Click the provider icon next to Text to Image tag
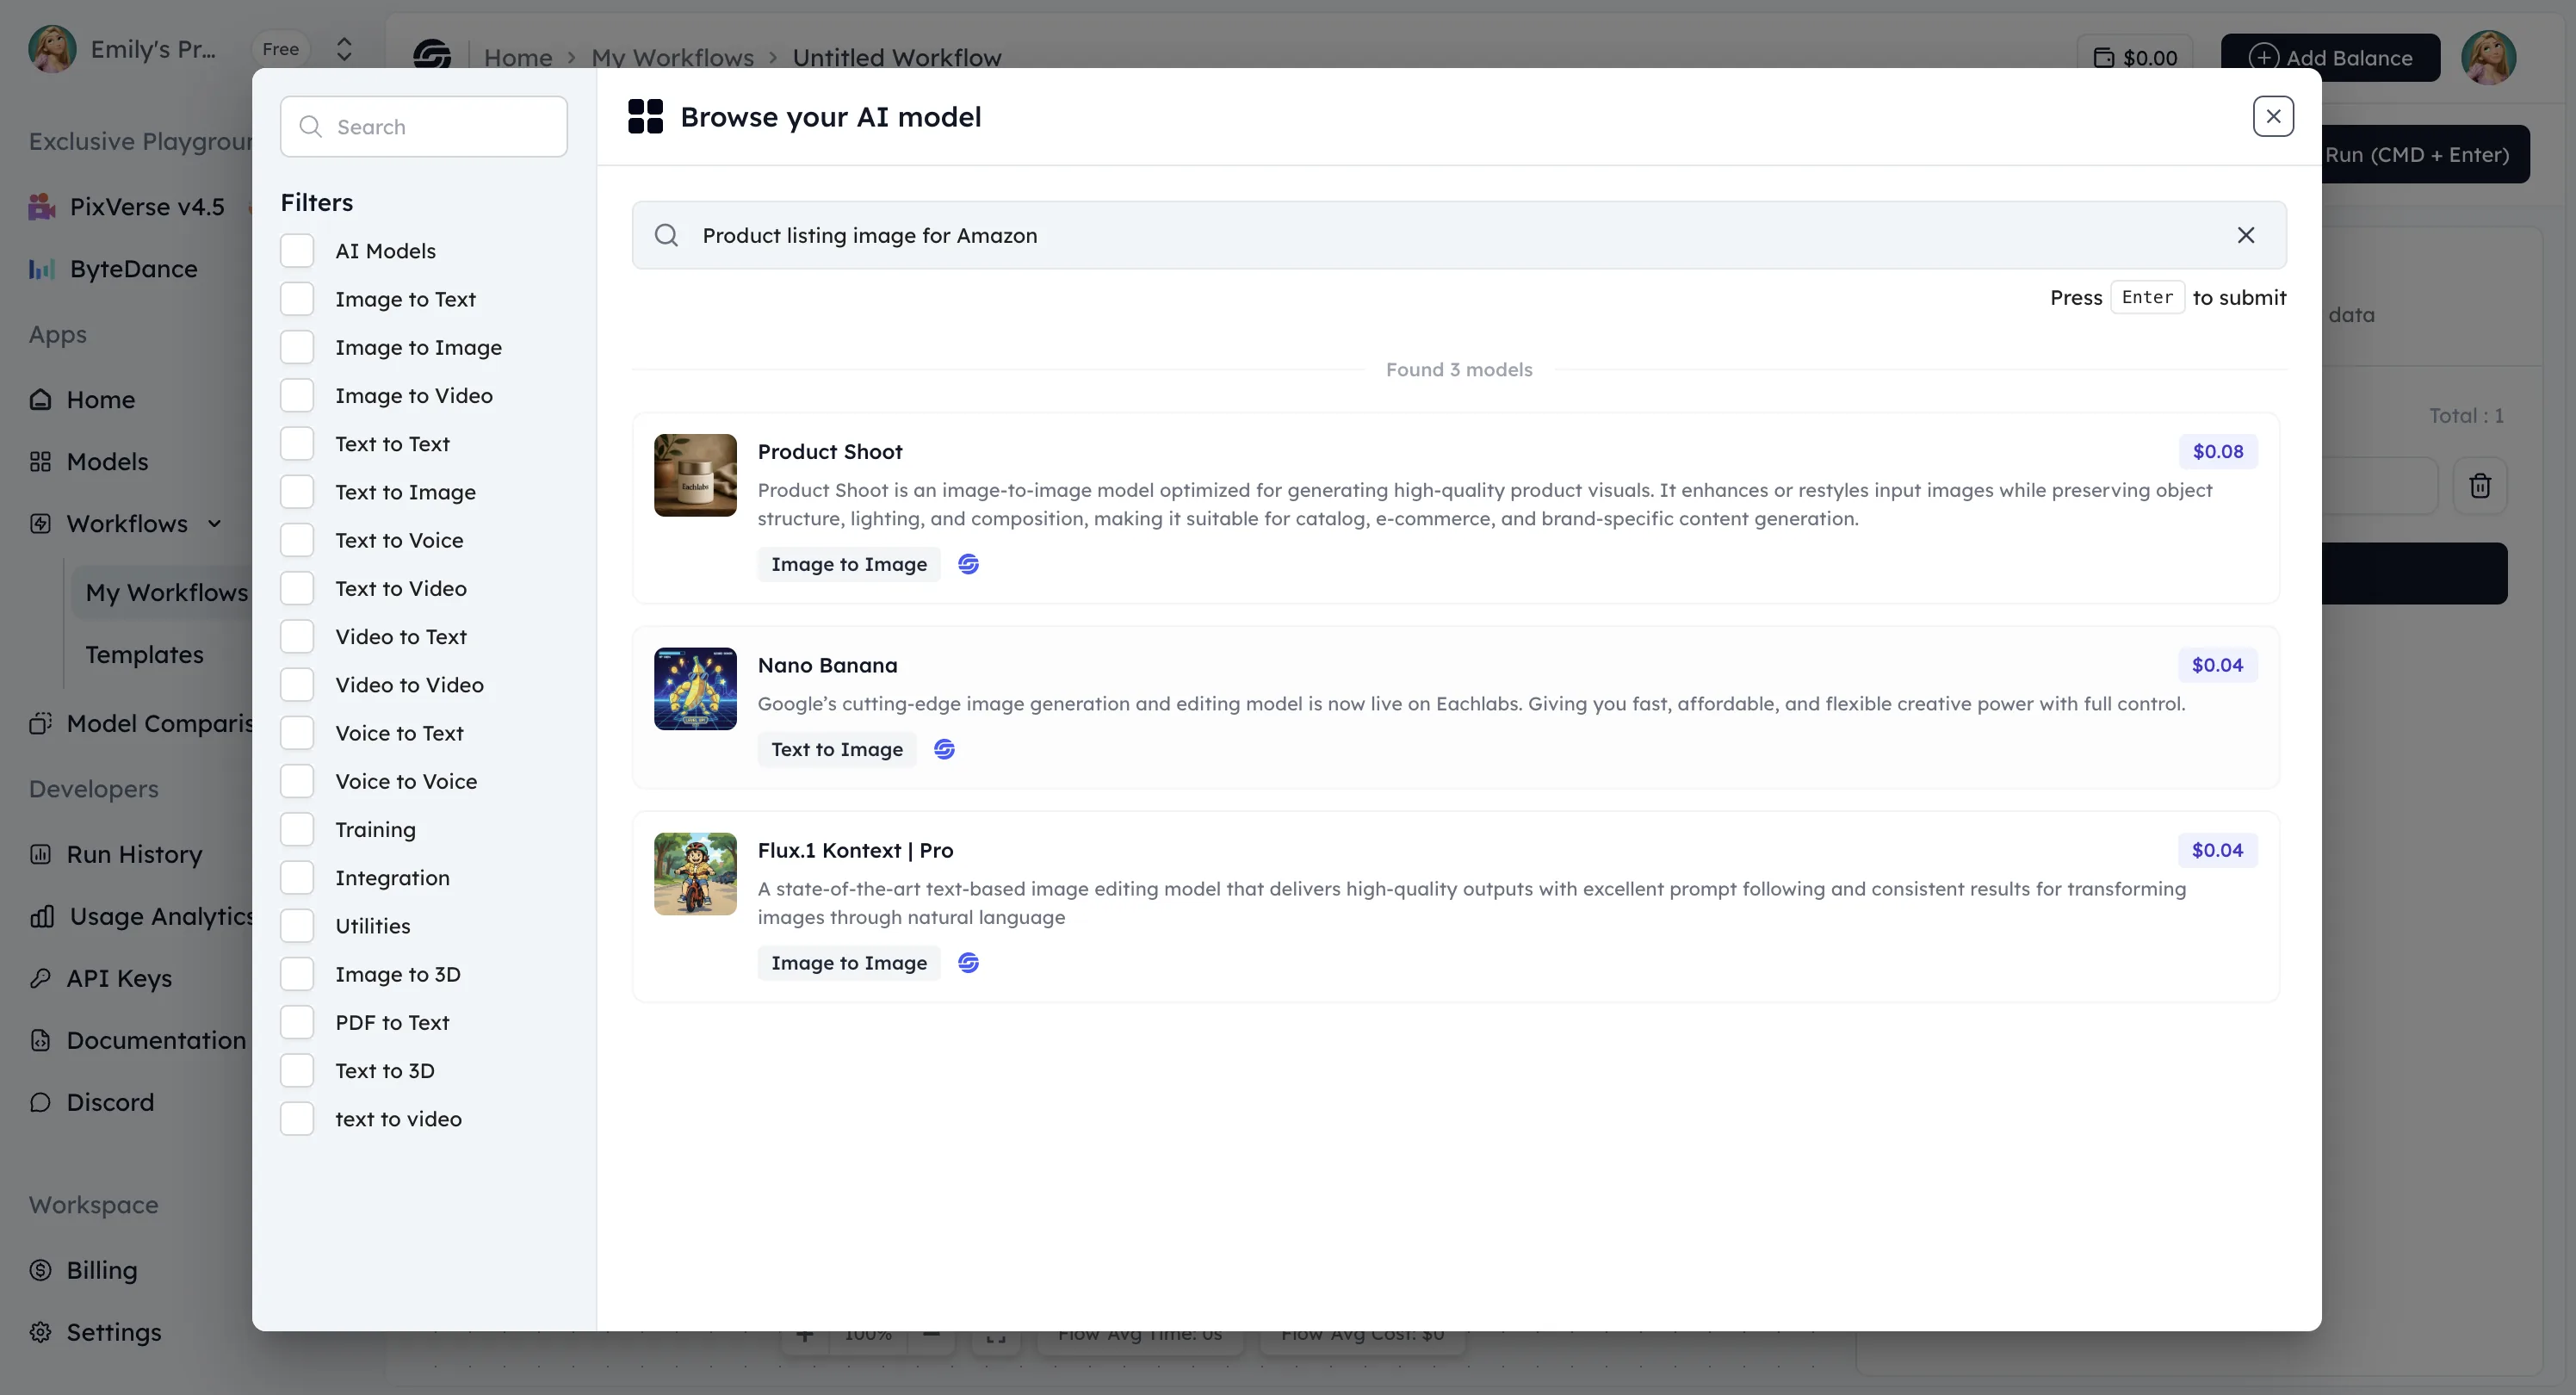The height and width of the screenshot is (1395, 2576). [944, 749]
